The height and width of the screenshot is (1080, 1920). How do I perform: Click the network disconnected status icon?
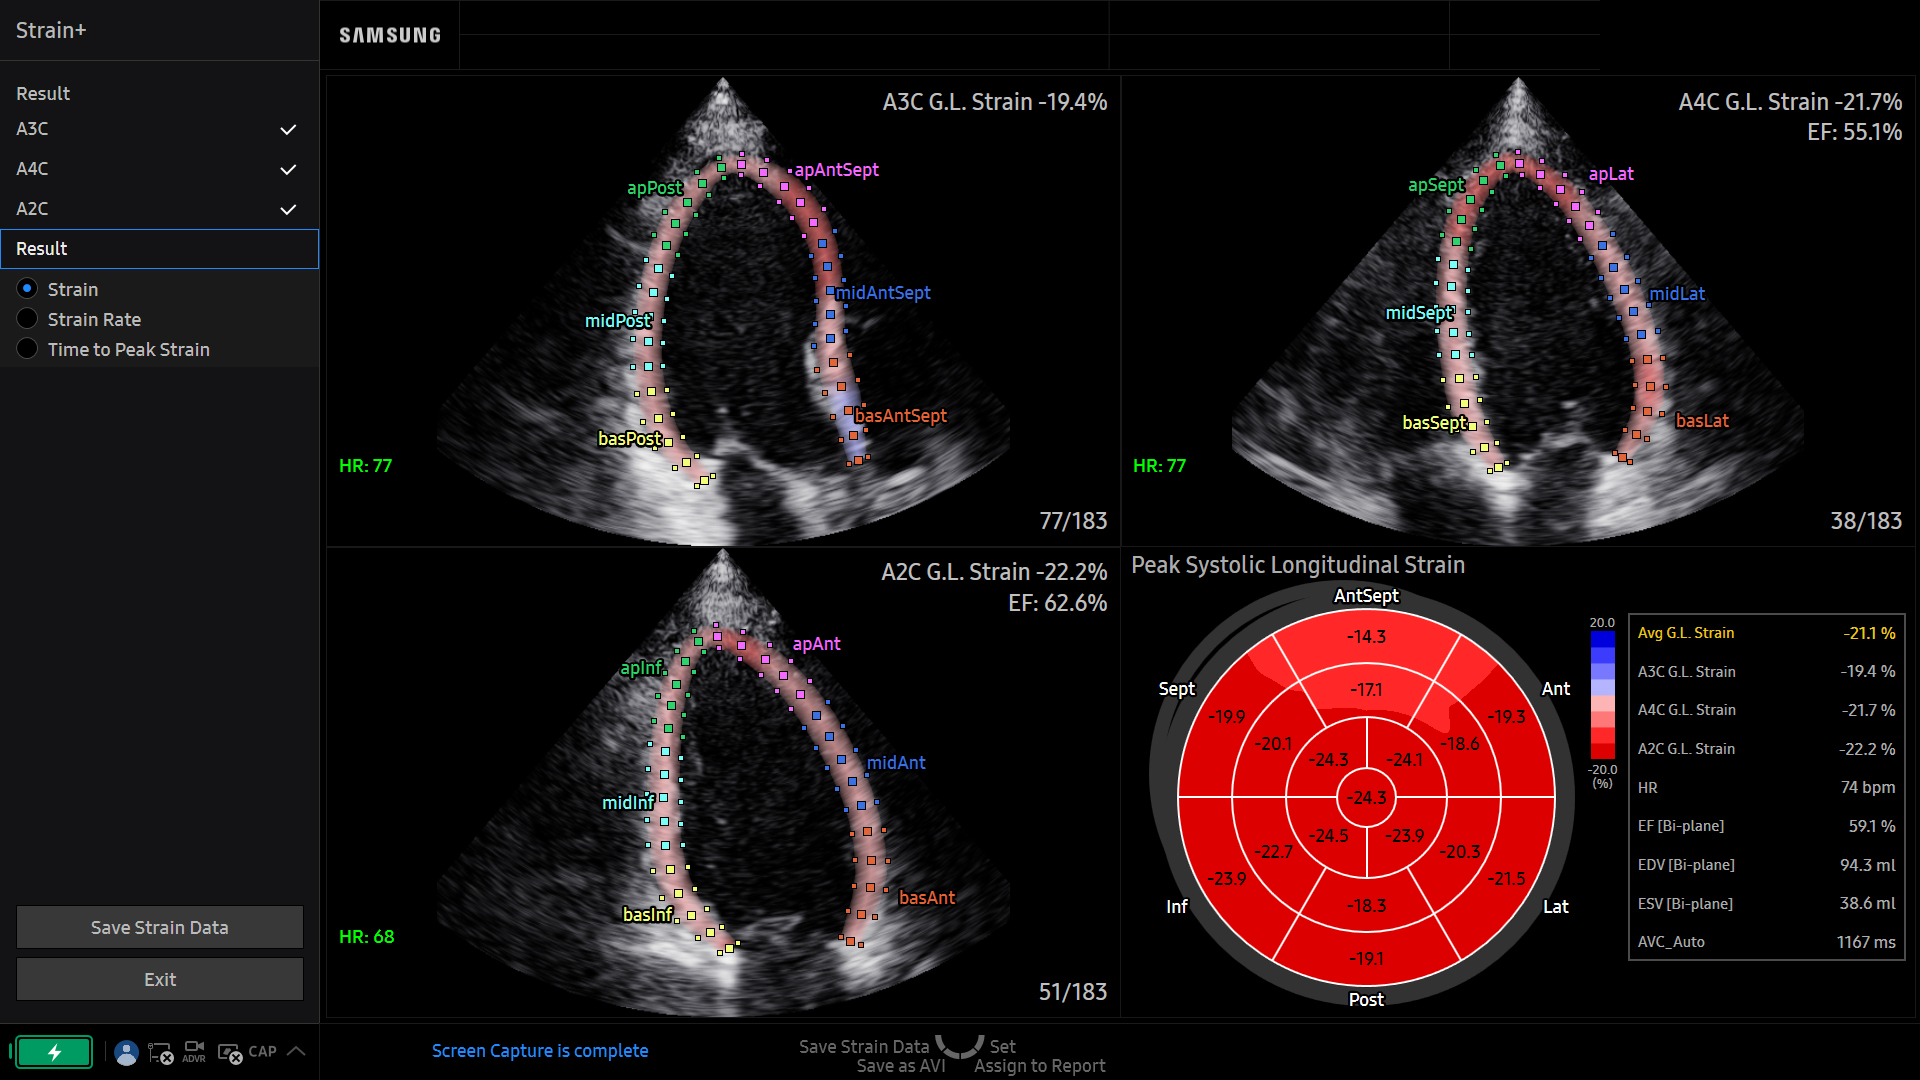point(160,1052)
